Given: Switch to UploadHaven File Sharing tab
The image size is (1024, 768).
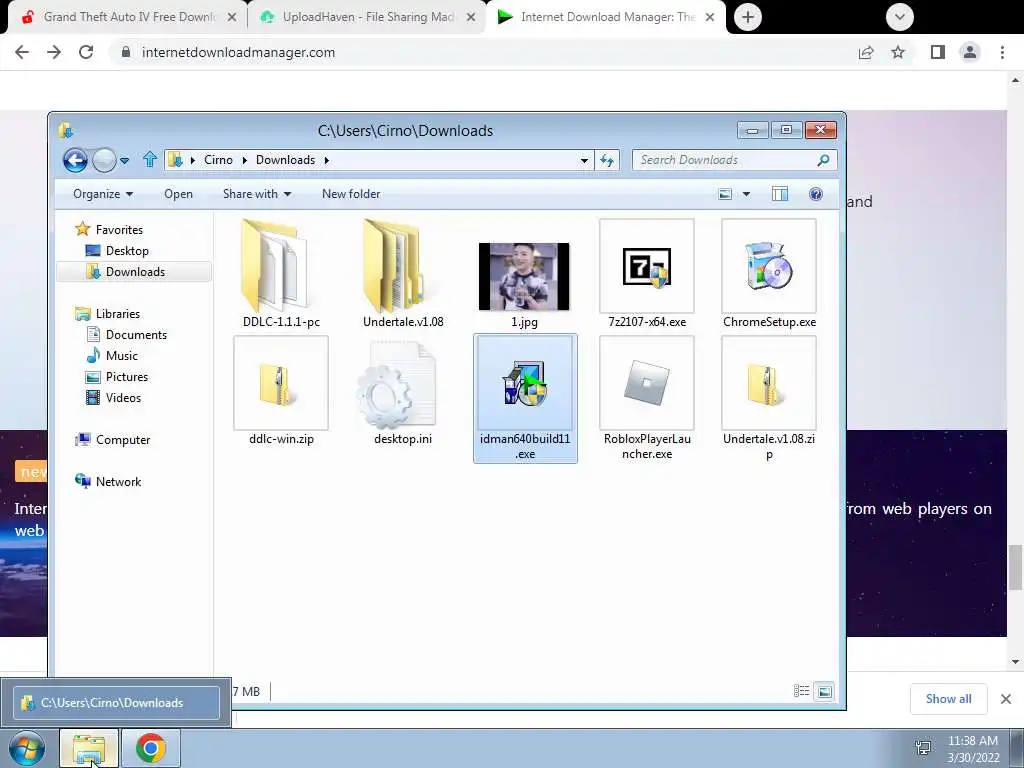Looking at the screenshot, I should pos(368,17).
